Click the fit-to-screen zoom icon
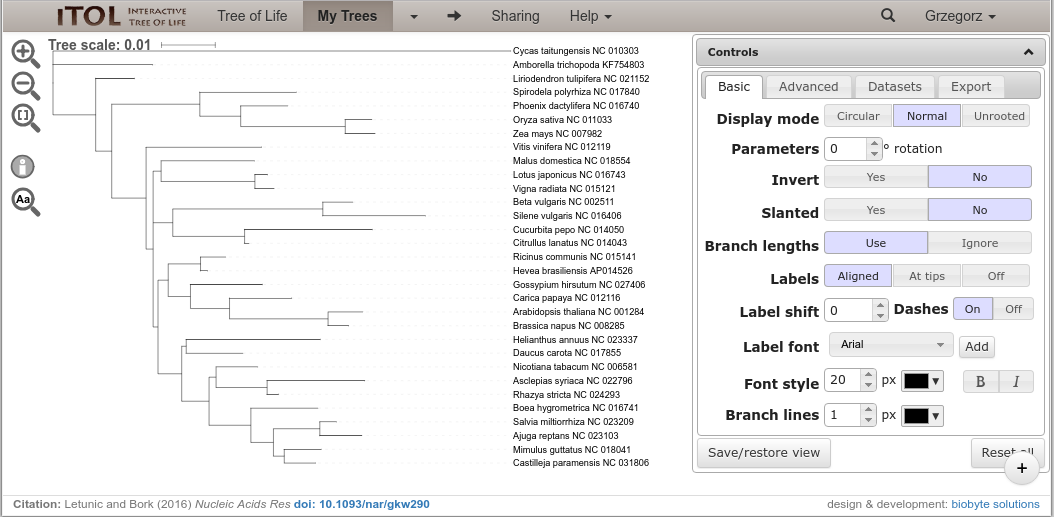This screenshot has height=517, width=1054. pyautogui.click(x=25, y=117)
